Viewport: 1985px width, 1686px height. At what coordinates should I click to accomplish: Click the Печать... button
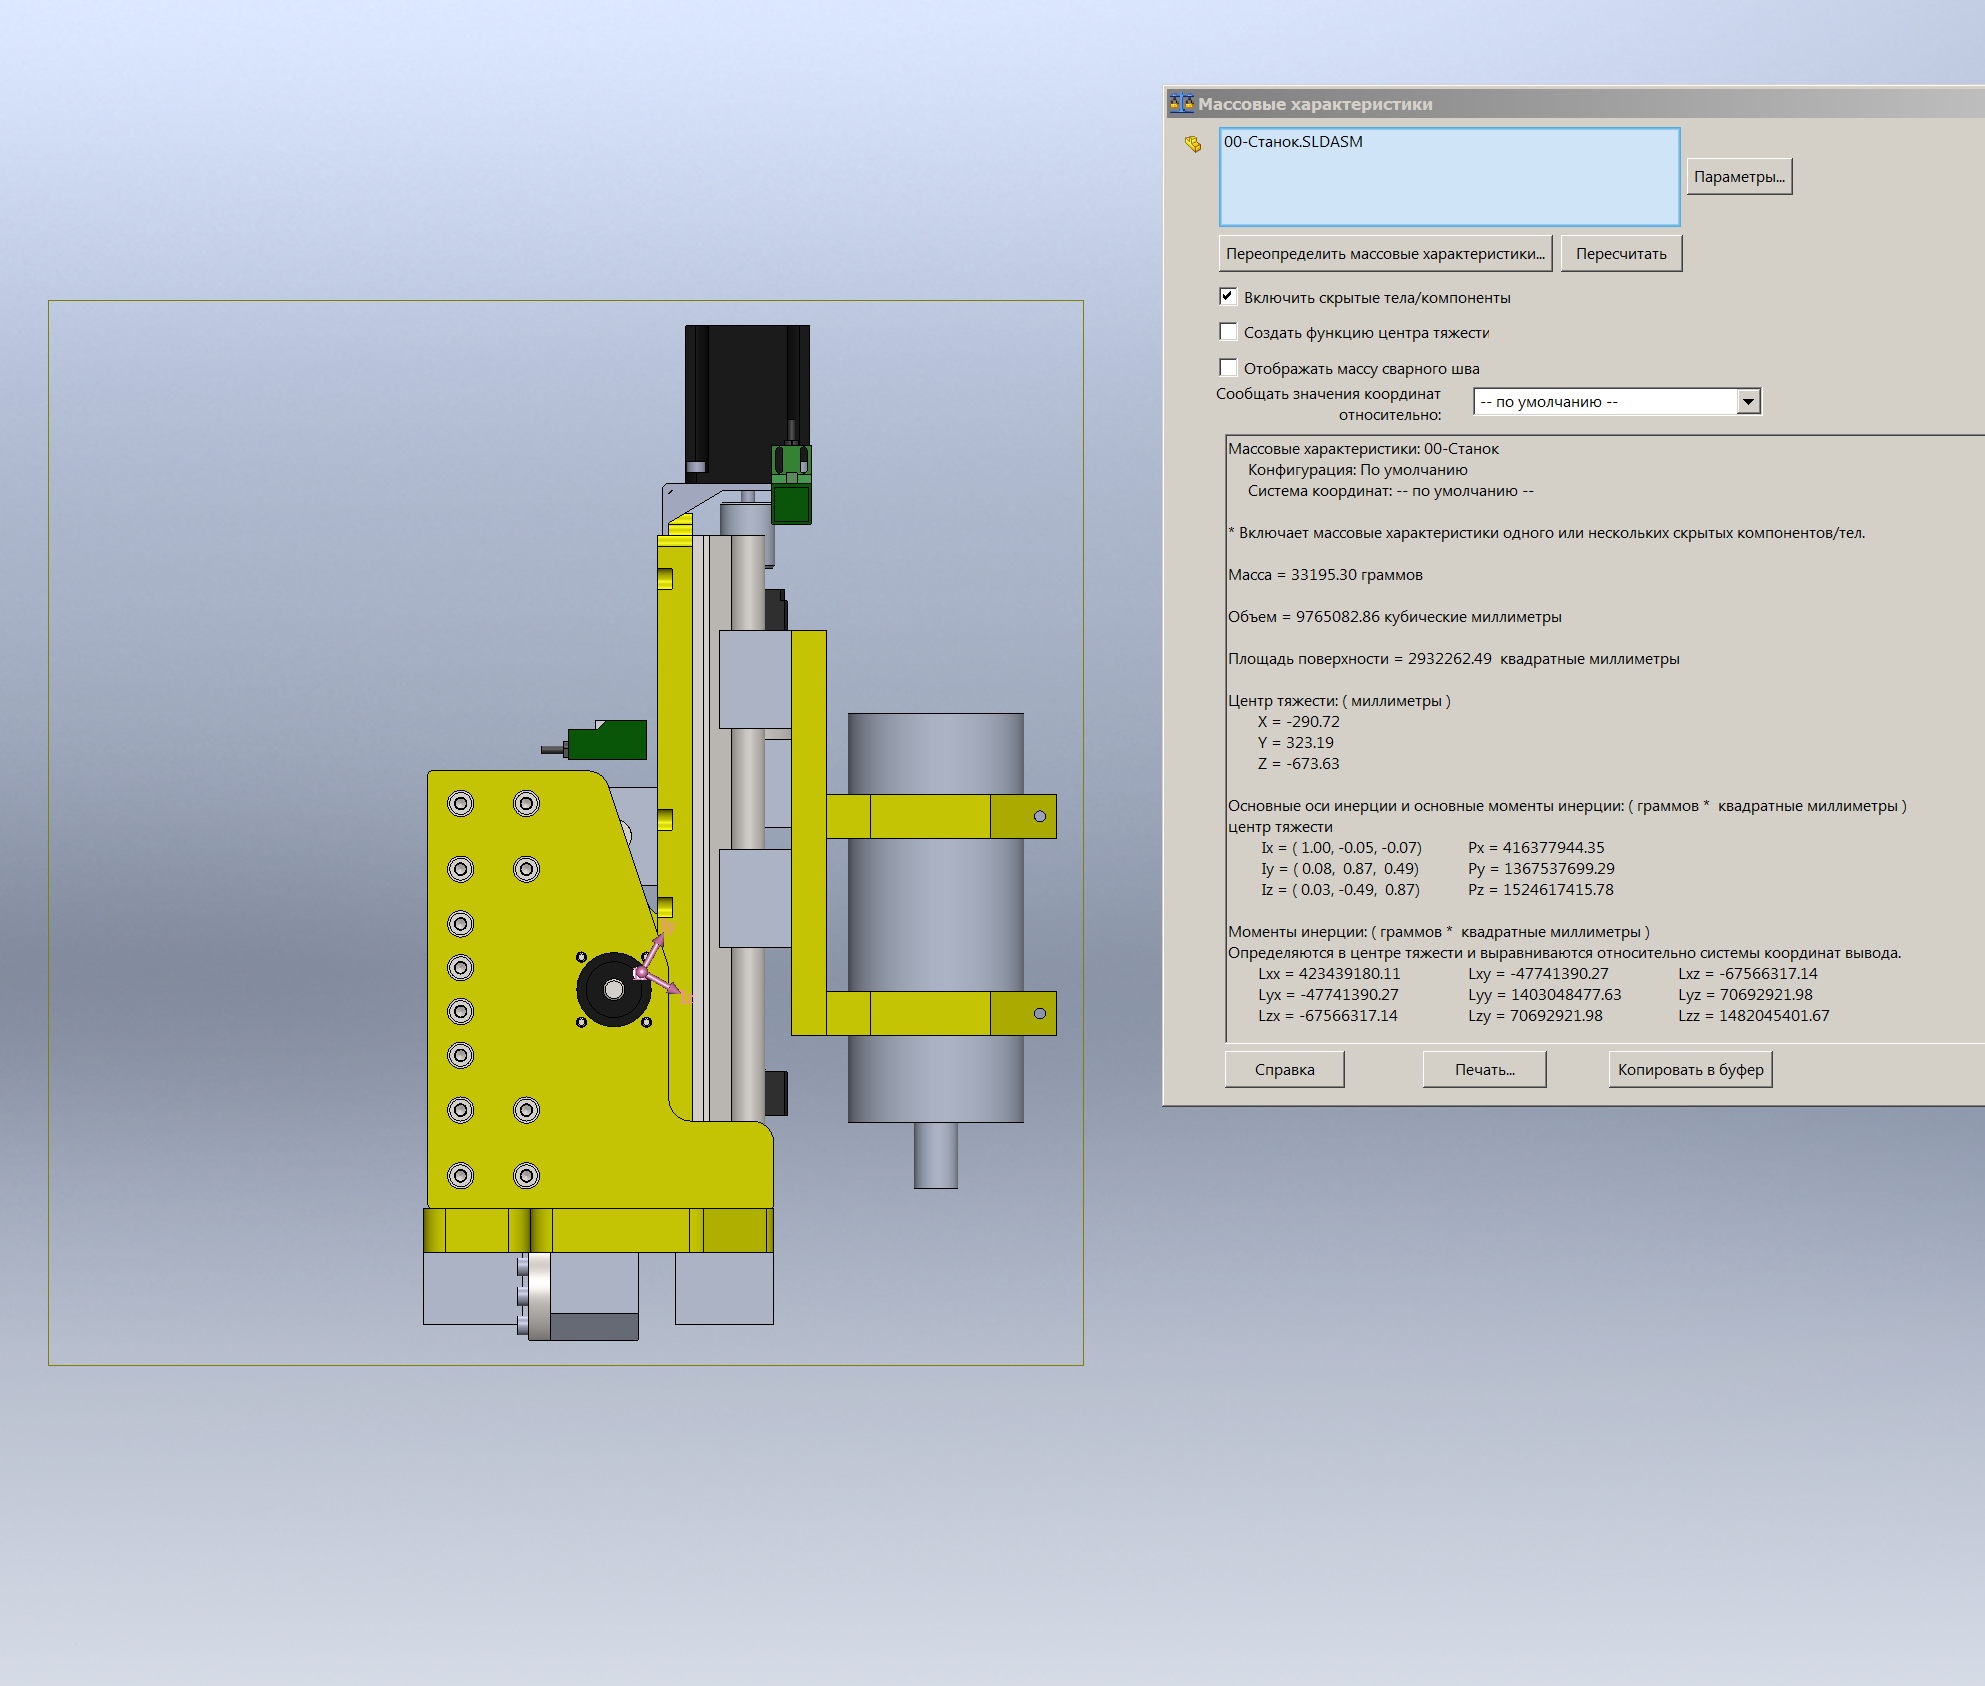click(1484, 1069)
